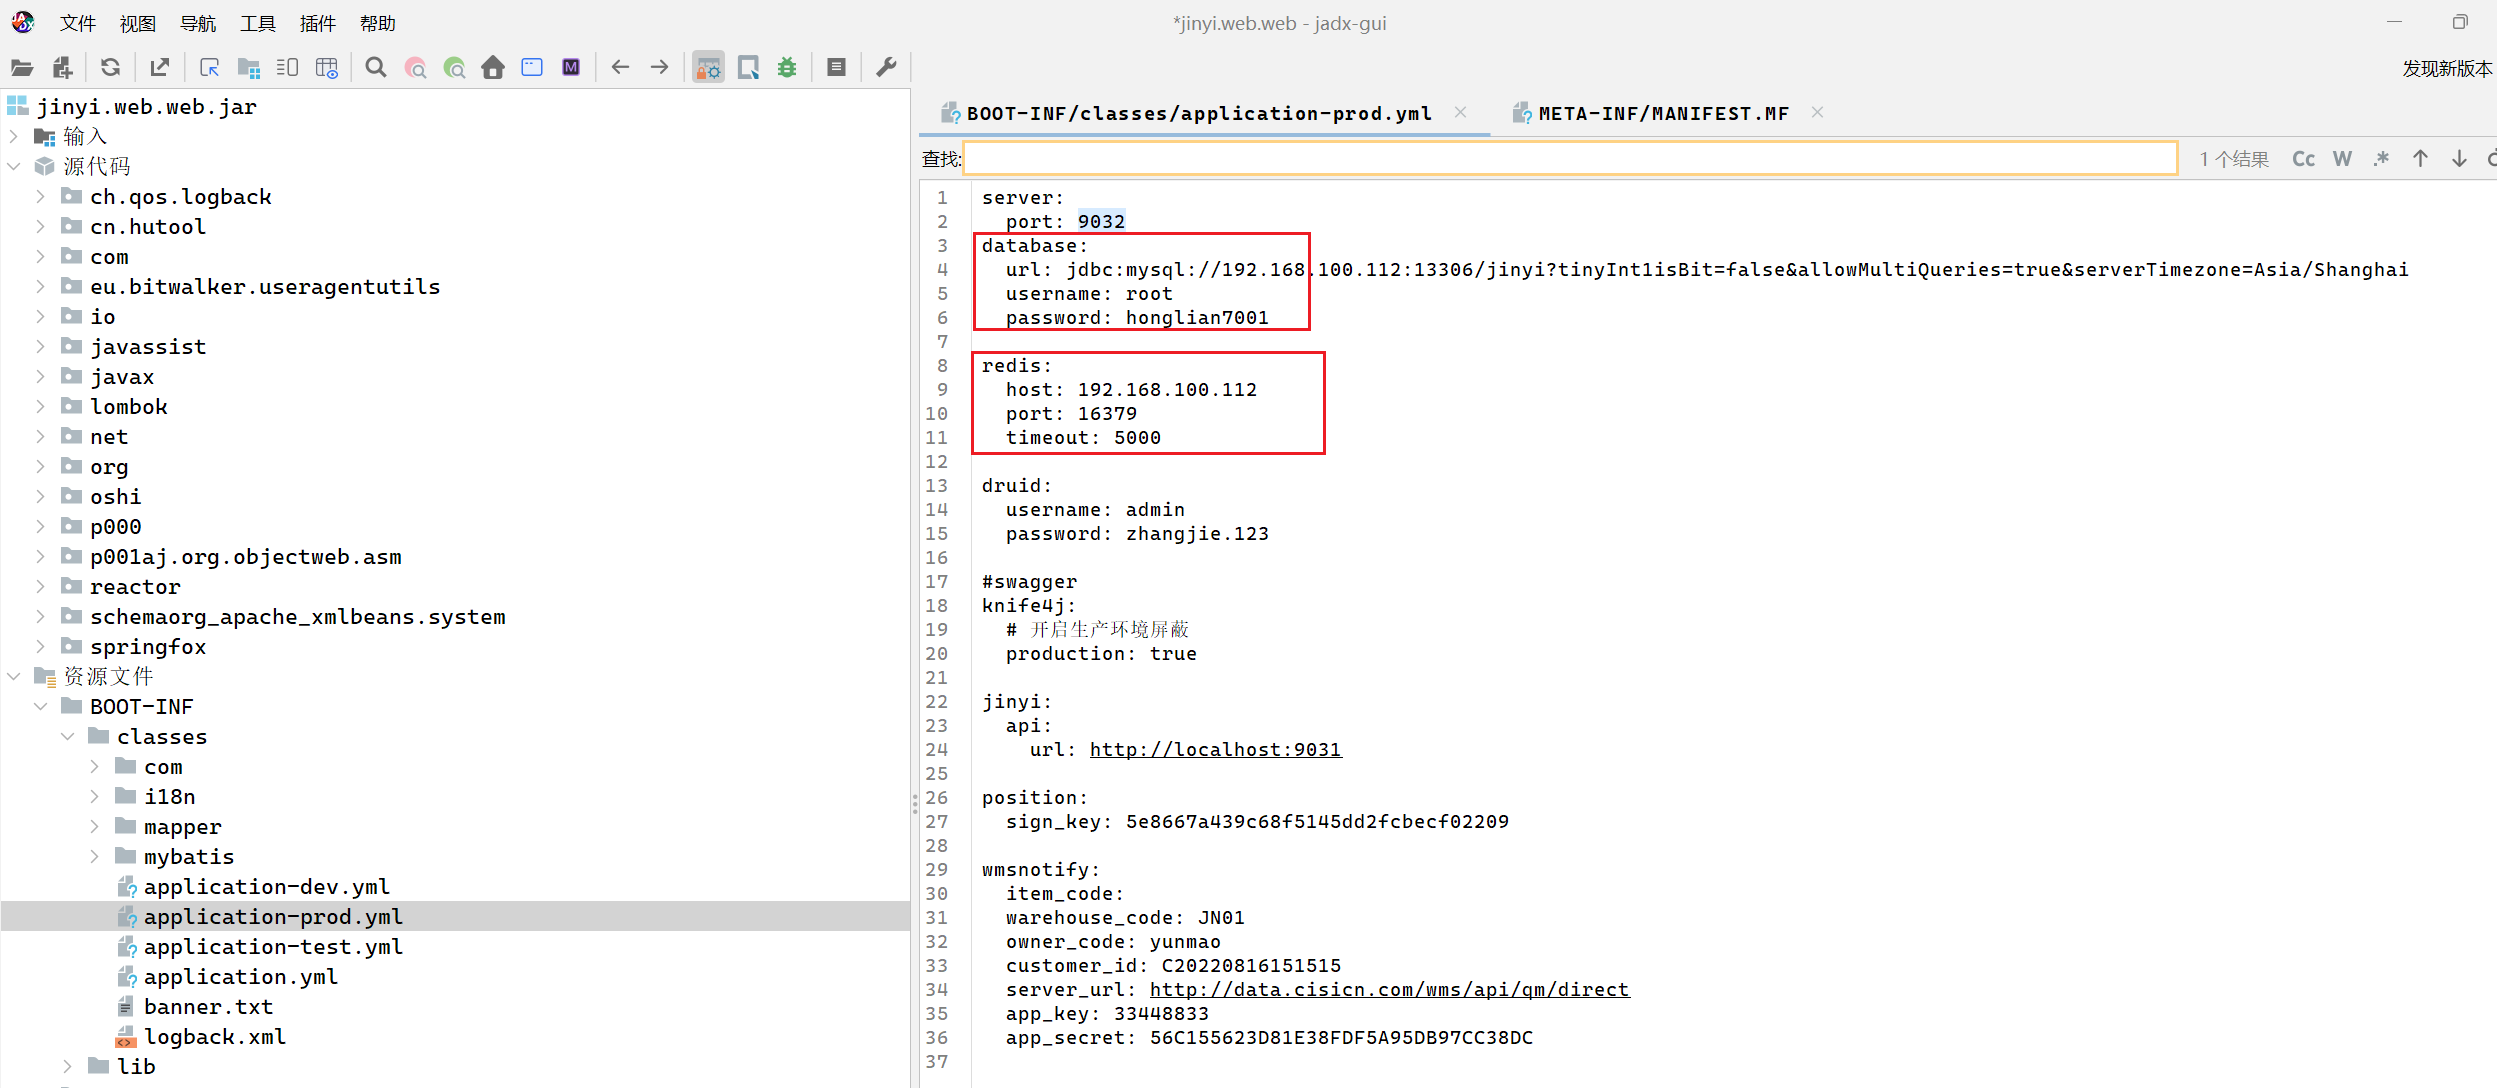Select application-dev.yml in the tree
The image size is (2497, 1088).
(266, 887)
